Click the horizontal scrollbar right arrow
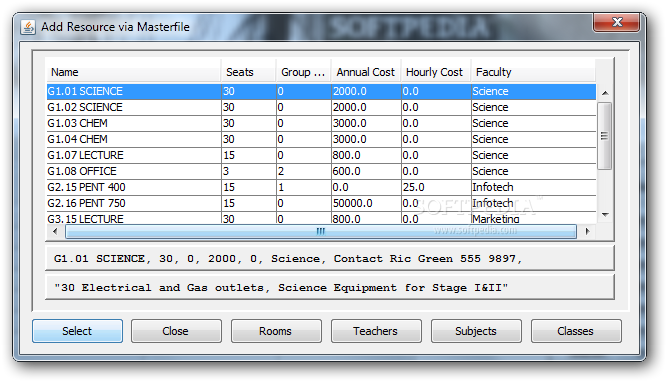 tap(587, 231)
